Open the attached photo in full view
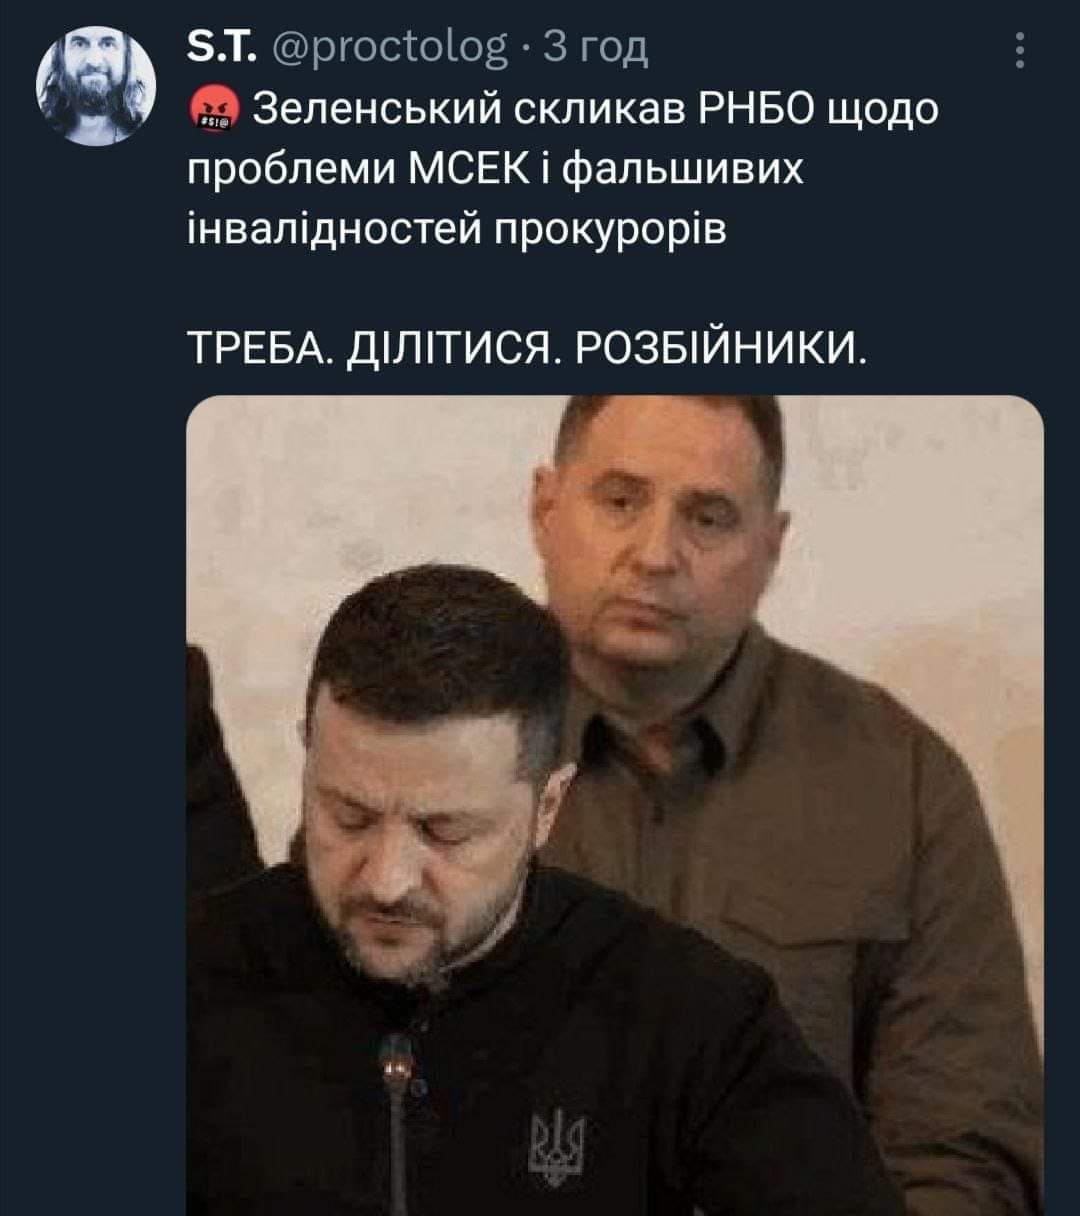The image size is (1080, 1216). (615, 805)
